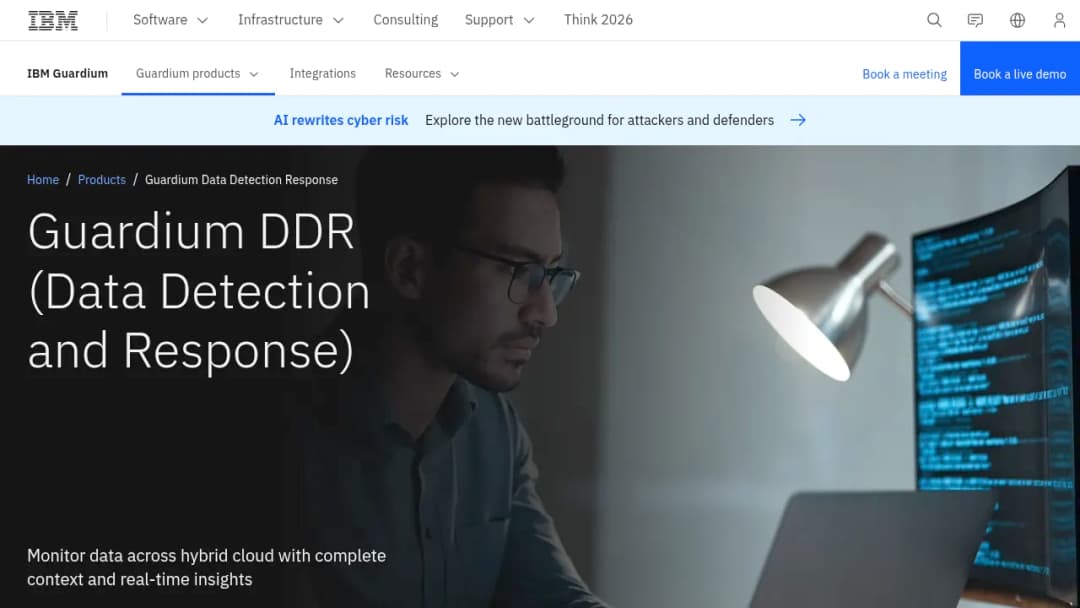
Task: Click the arrow icon in AI banner
Action: [x=798, y=120]
